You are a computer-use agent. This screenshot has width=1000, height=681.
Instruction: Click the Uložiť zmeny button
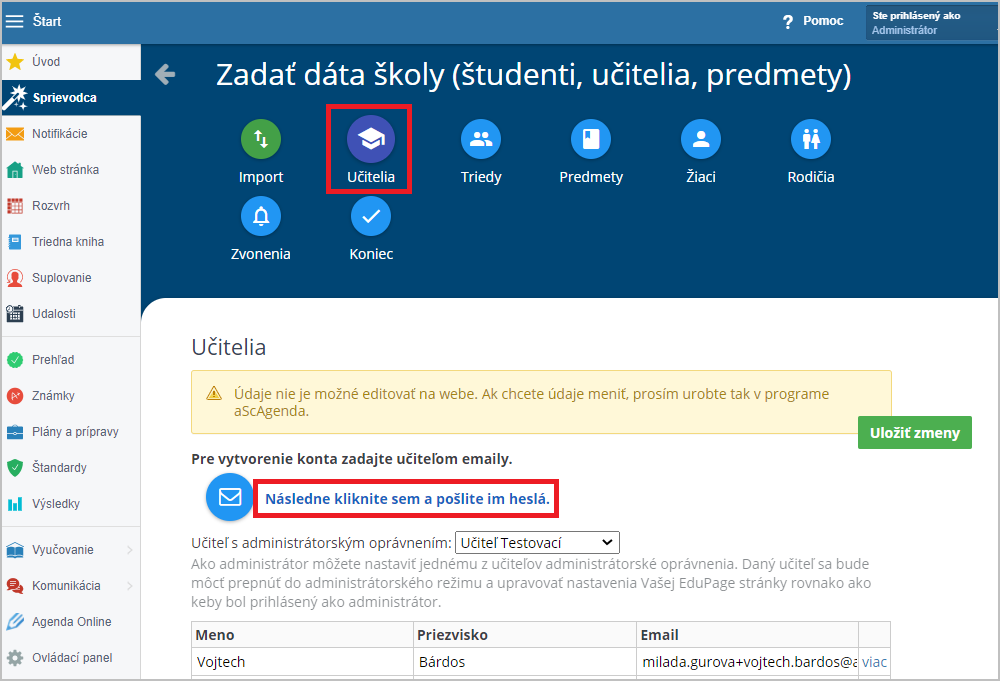click(915, 432)
